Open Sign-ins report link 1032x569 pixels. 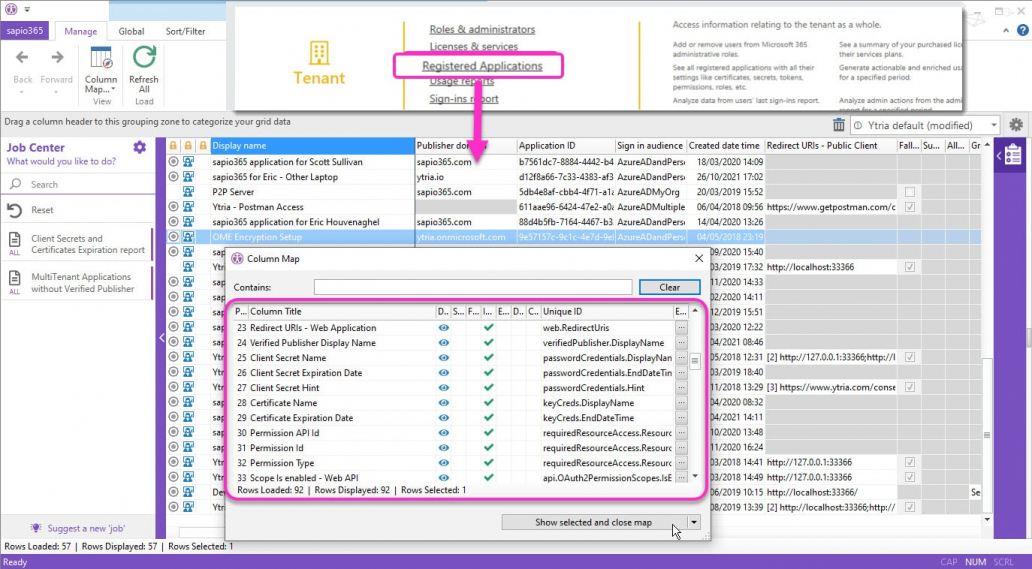tap(463, 99)
